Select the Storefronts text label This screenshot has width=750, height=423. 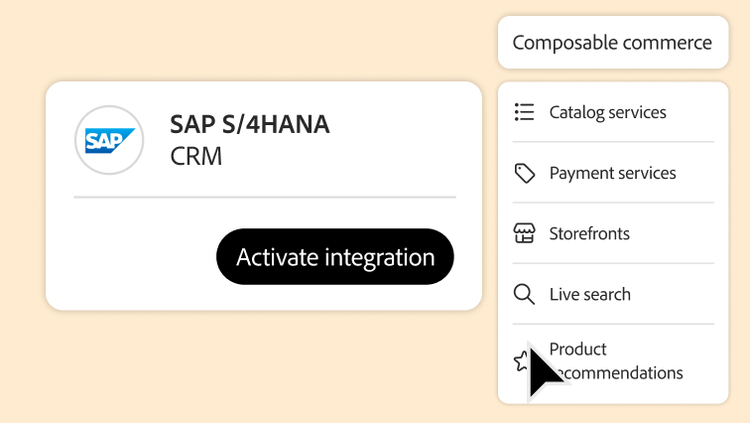point(589,234)
